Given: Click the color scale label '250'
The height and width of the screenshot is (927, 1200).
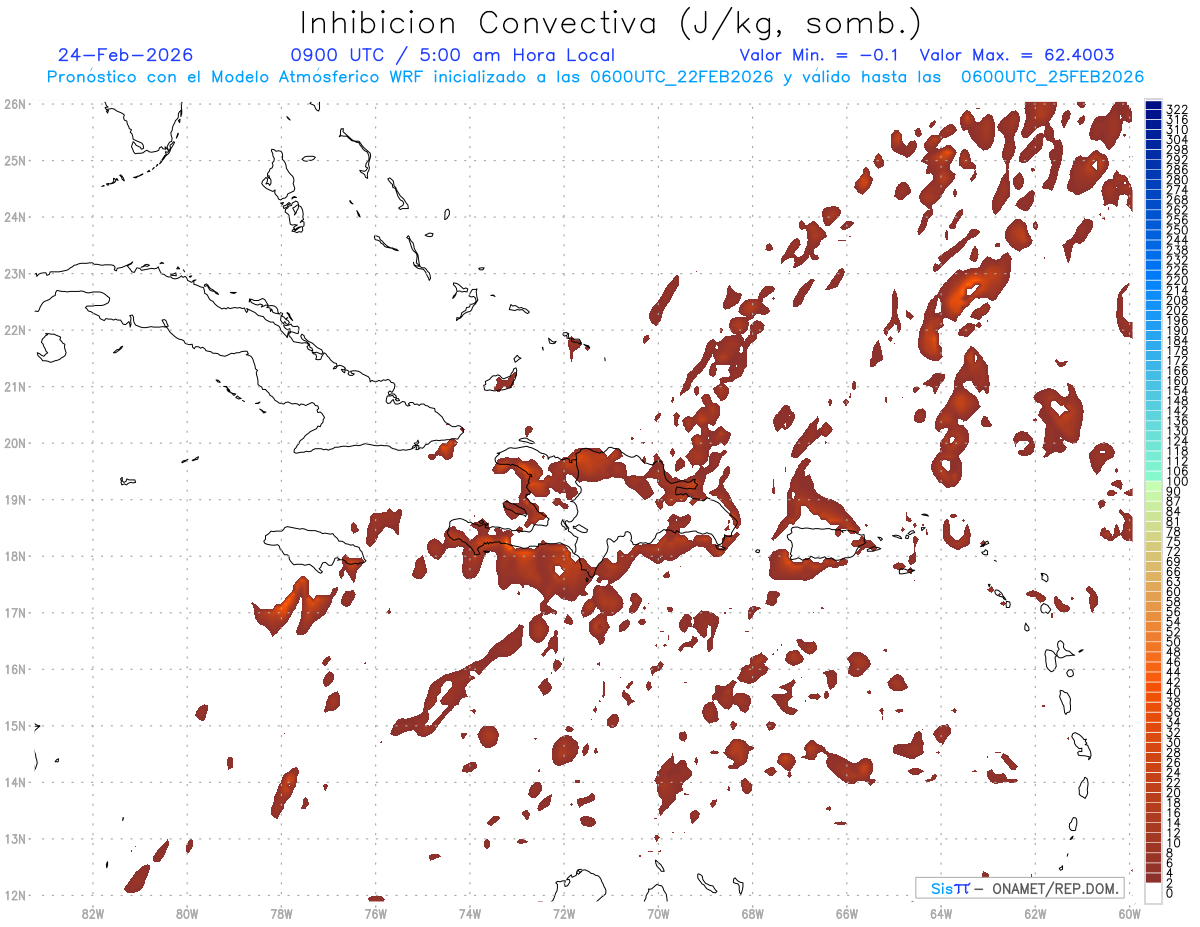Looking at the screenshot, I should tap(1177, 230).
